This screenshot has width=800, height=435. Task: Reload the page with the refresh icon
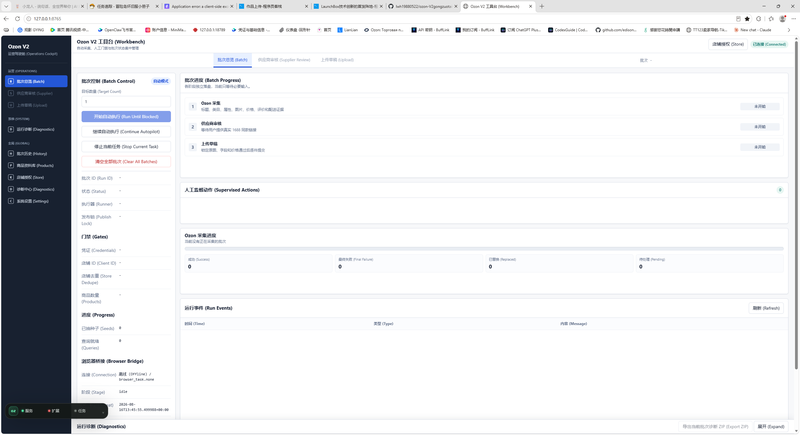click(x=17, y=18)
